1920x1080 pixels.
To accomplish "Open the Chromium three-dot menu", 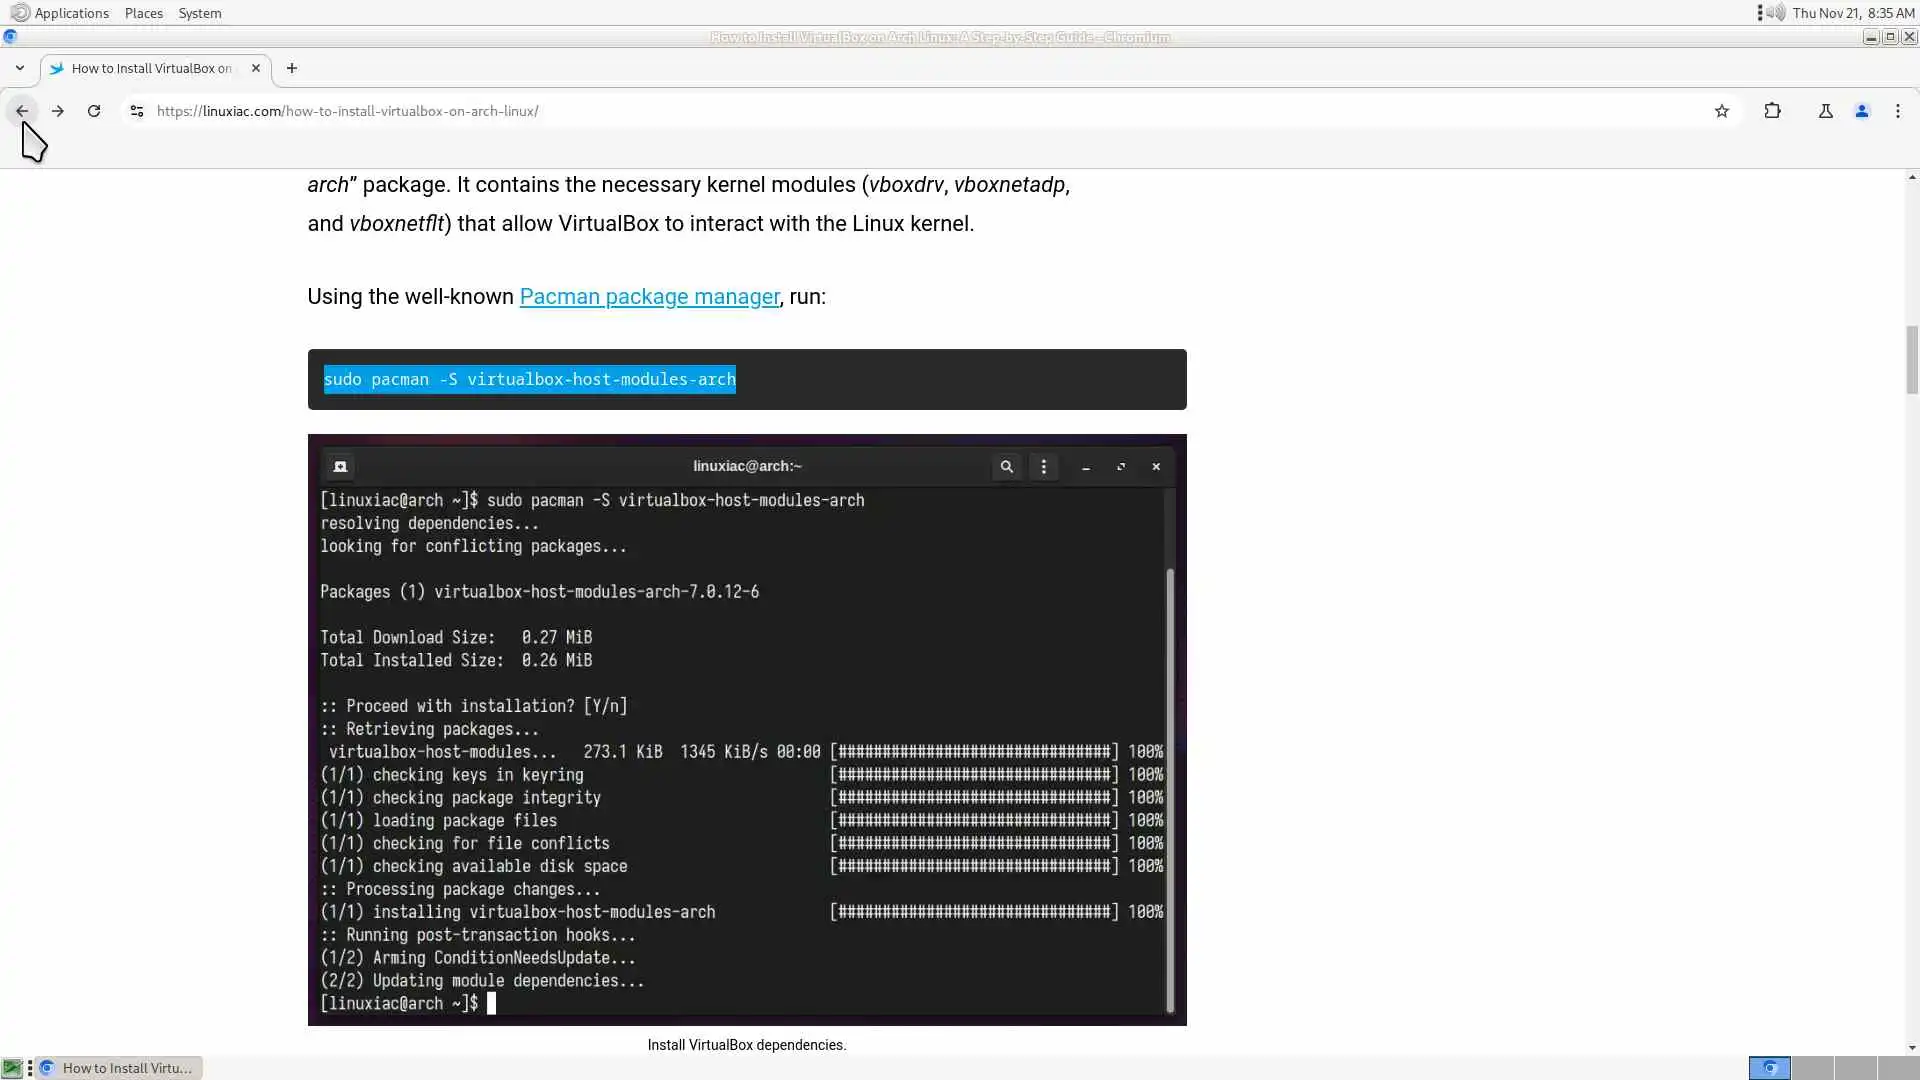I will [1897, 111].
